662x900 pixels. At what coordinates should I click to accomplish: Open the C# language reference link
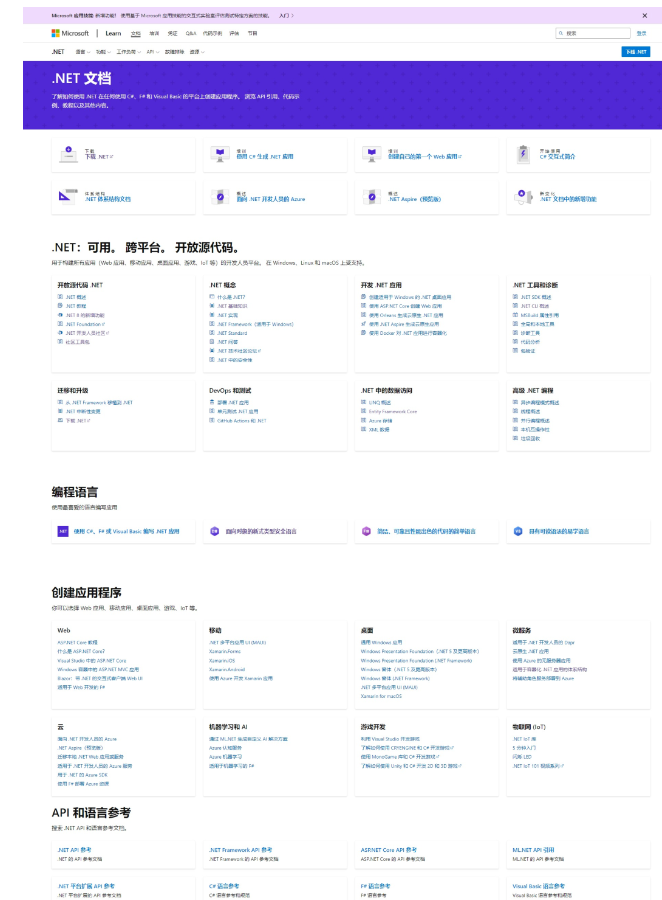coord(224,886)
